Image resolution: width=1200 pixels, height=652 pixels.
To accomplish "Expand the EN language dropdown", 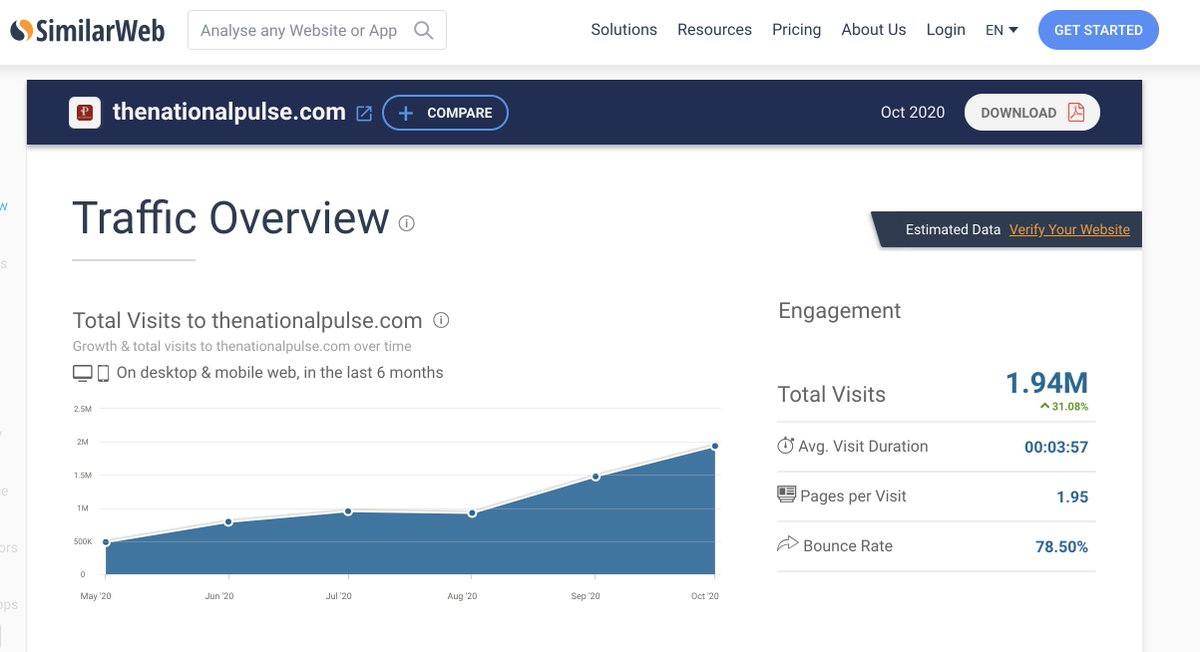I will [x=1001, y=30].
